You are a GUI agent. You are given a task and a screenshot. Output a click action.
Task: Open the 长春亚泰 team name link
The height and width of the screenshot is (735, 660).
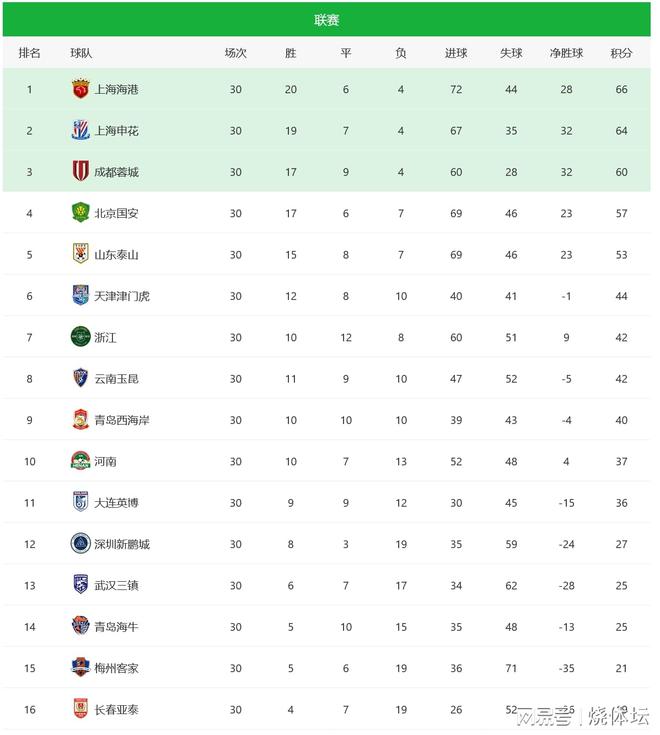(x=116, y=710)
